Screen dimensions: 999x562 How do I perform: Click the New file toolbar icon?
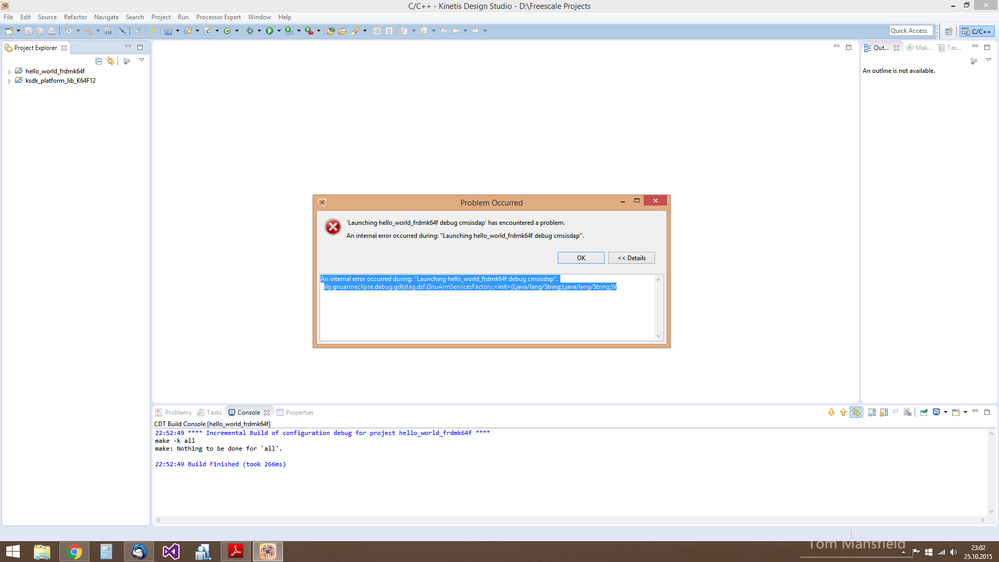tap(9, 31)
